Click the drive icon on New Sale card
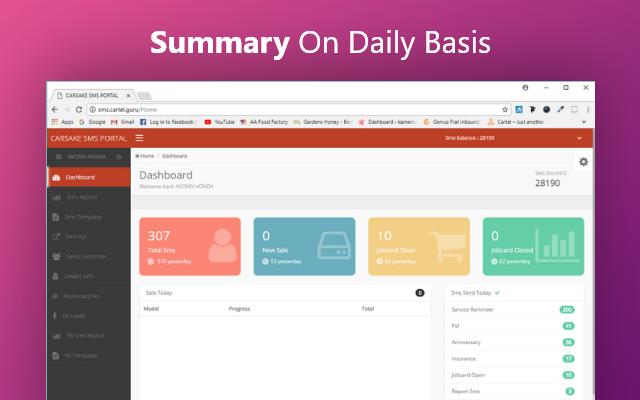Screen dimensions: 640x400 [334, 245]
